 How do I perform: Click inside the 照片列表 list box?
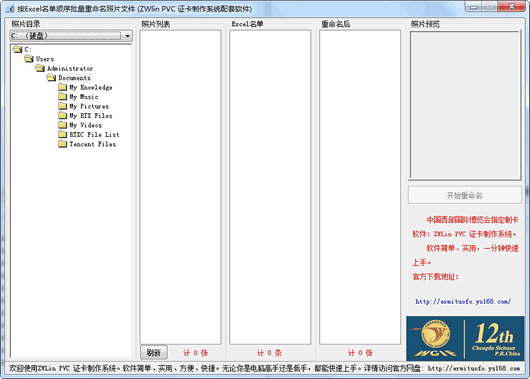click(x=180, y=187)
